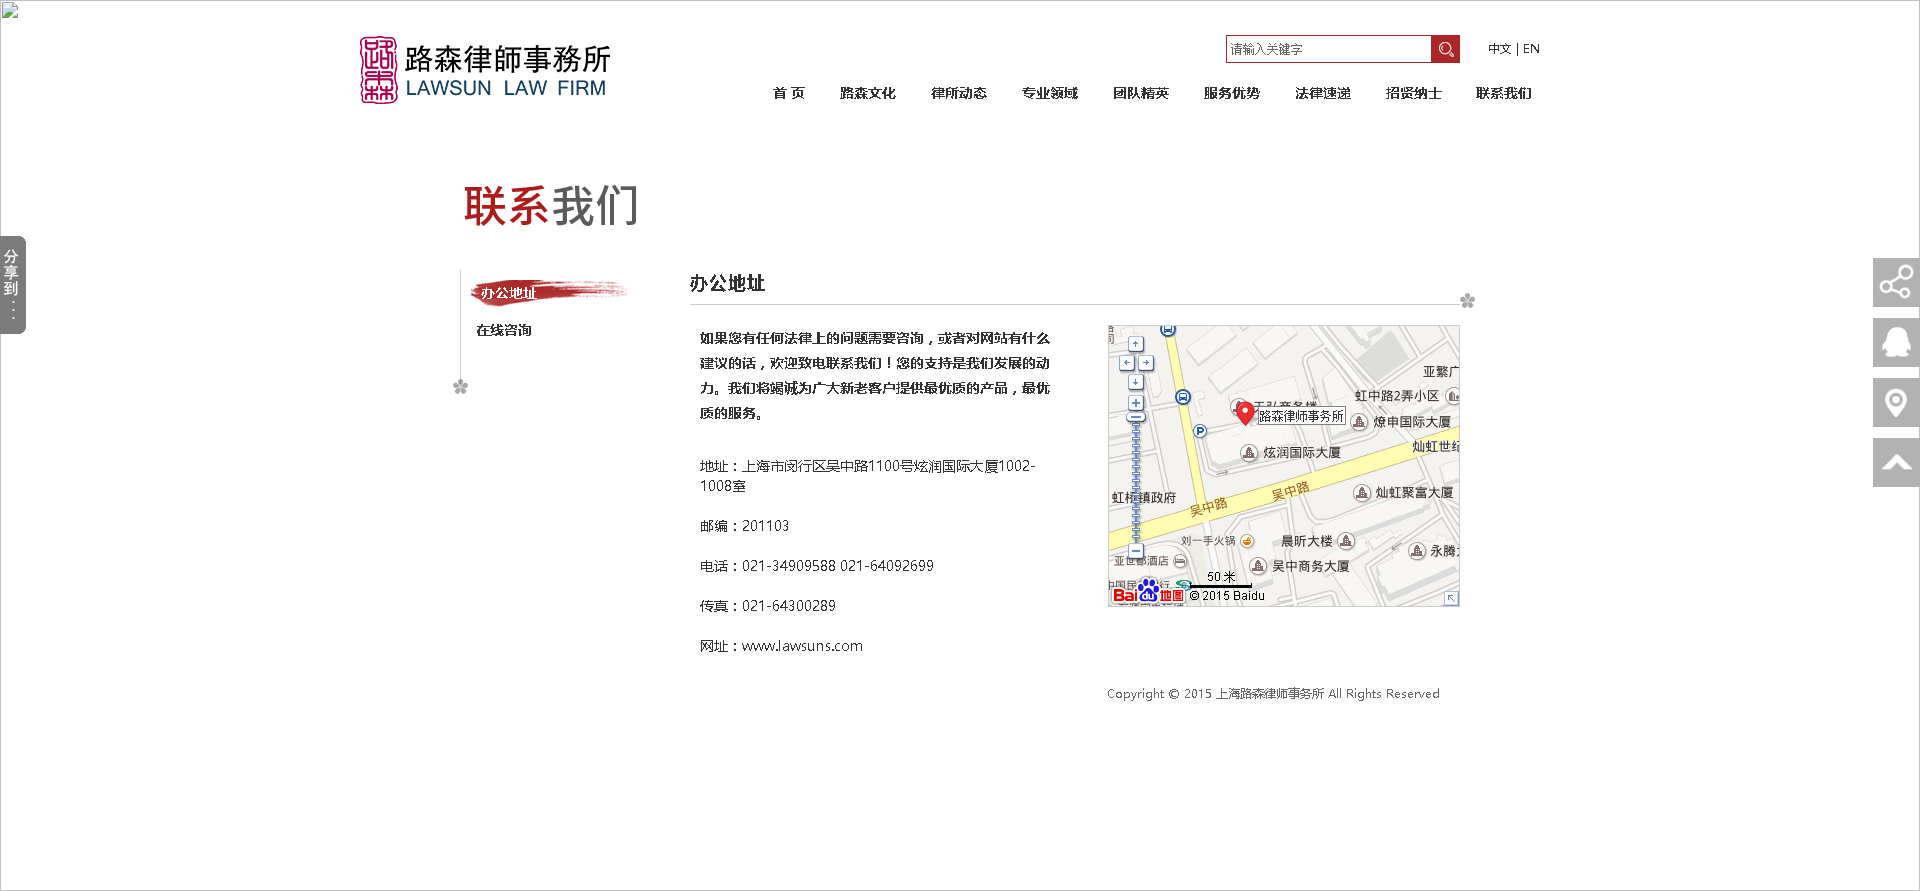Zoom out the map with bottom minus button

click(x=1136, y=551)
